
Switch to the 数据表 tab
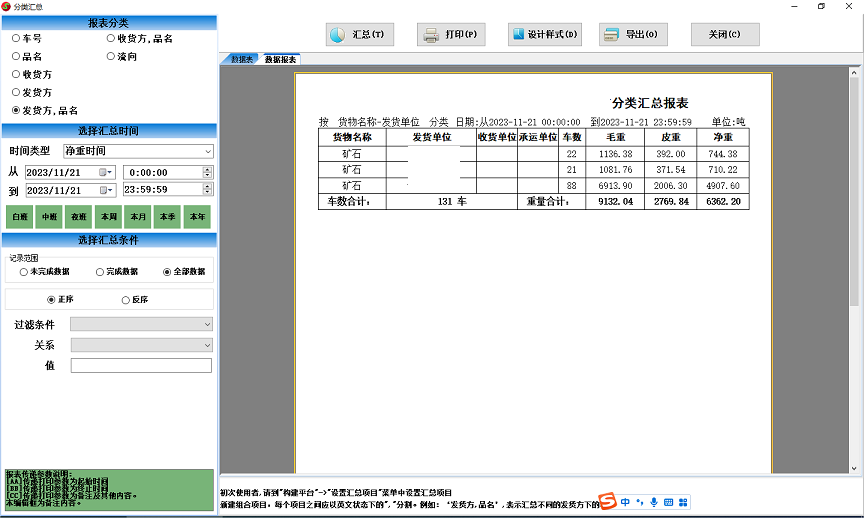click(x=240, y=60)
